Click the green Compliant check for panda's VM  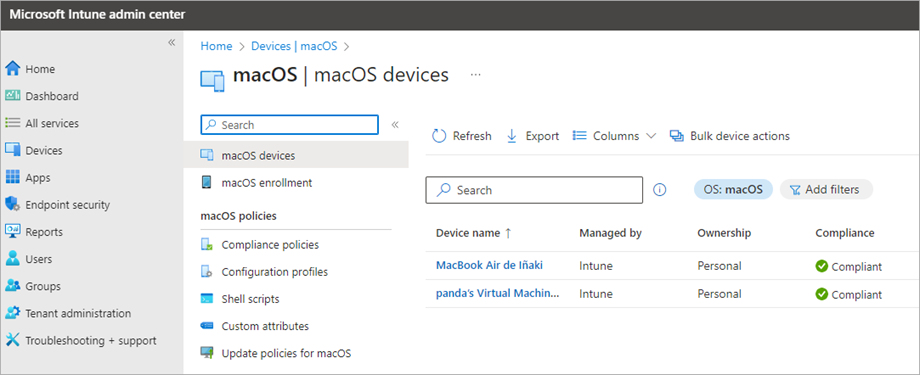coord(822,294)
